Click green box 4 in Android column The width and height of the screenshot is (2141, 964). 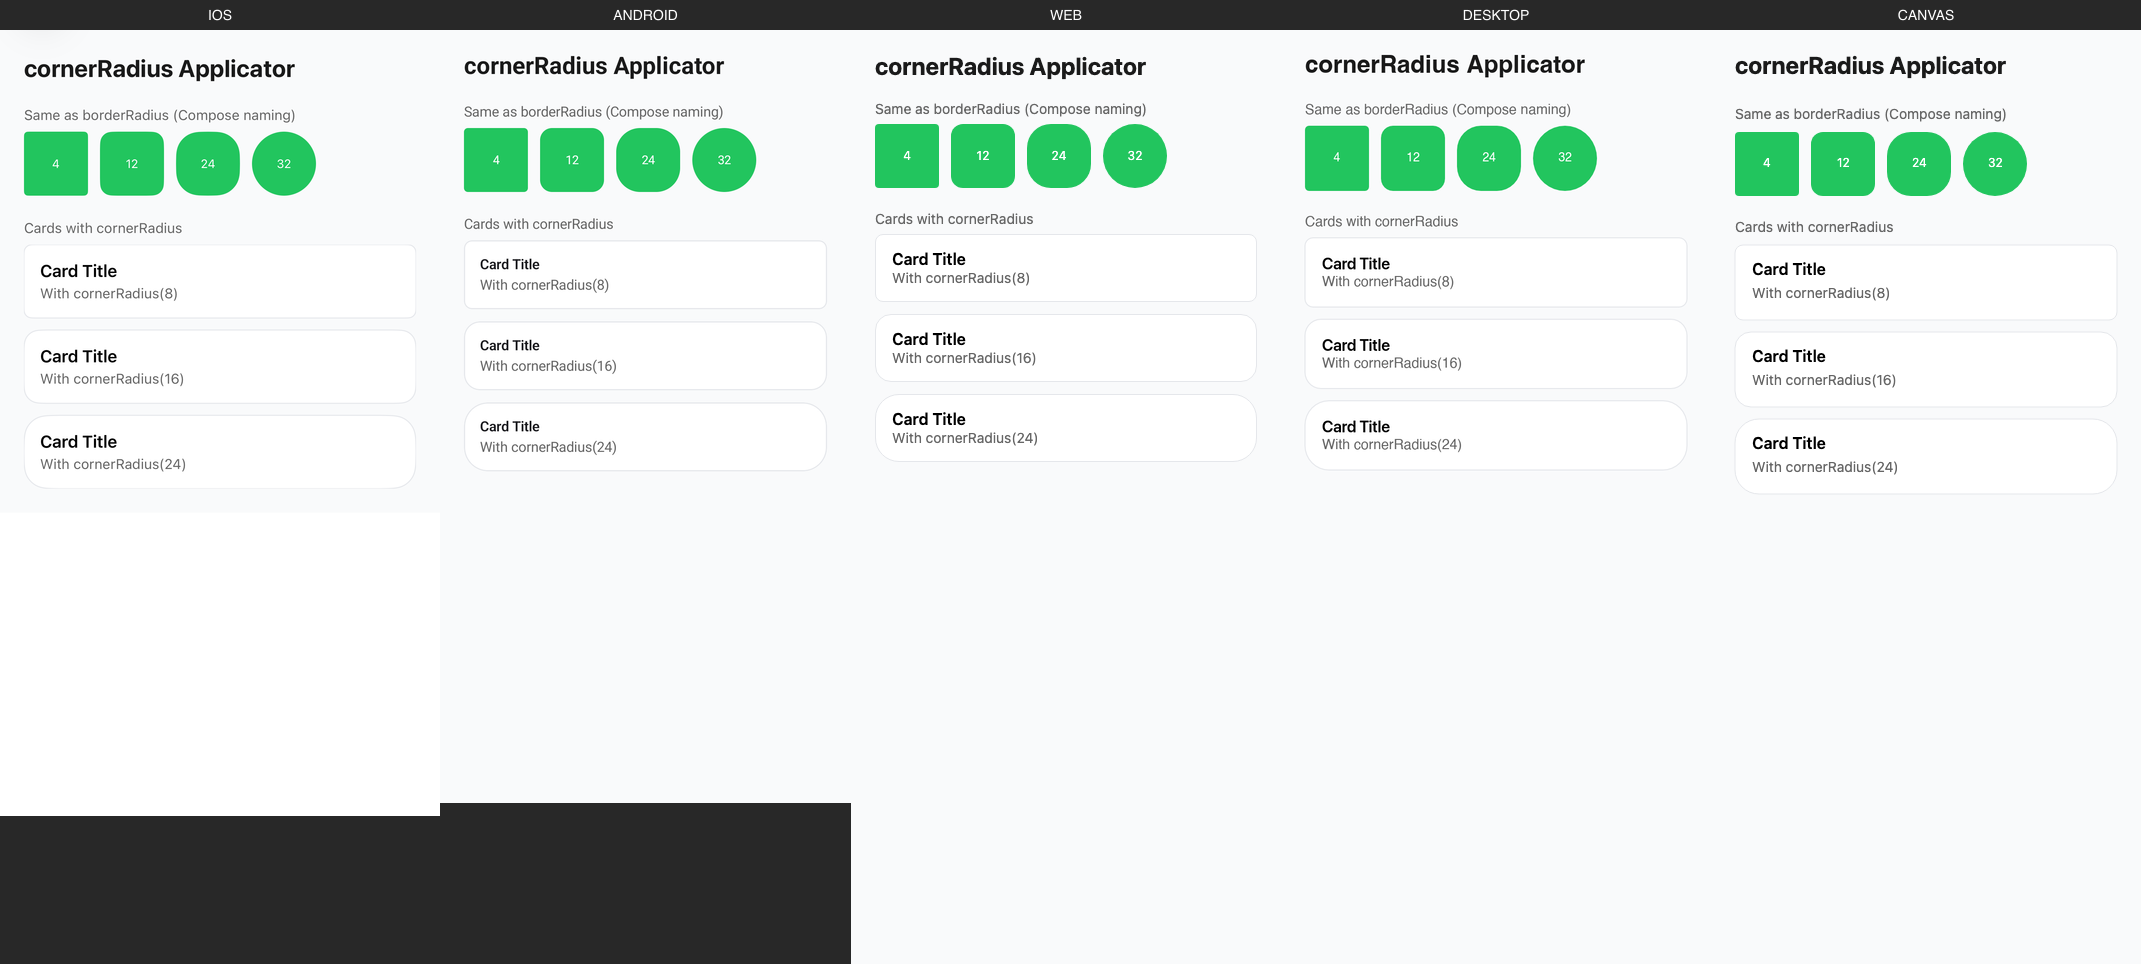[496, 160]
